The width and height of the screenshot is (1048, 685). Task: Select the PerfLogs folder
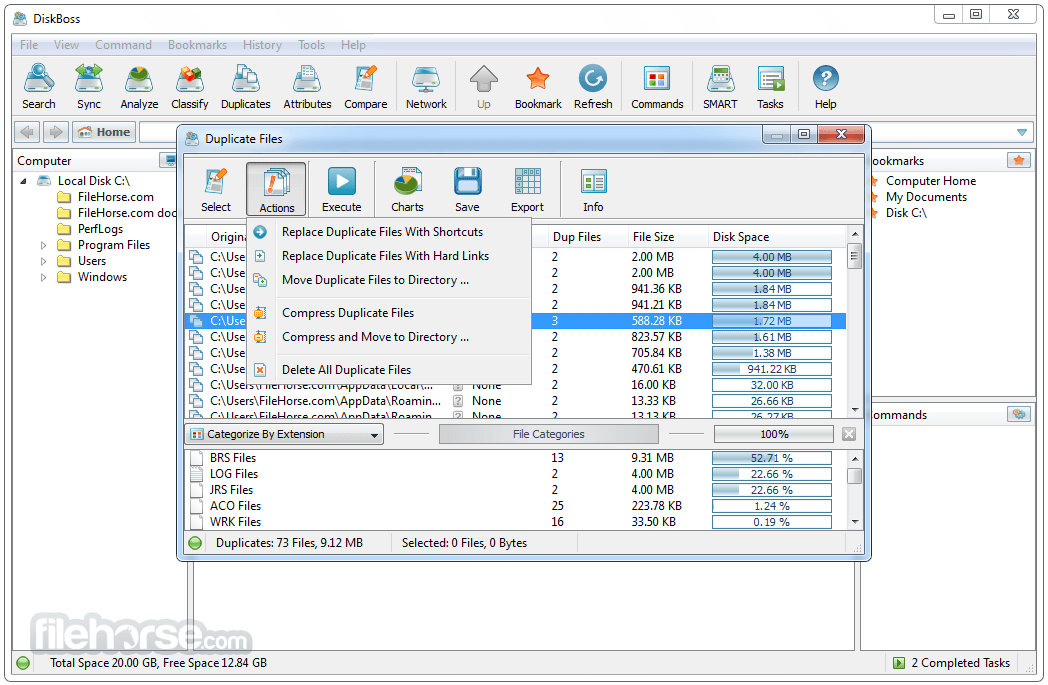click(x=100, y=229)
